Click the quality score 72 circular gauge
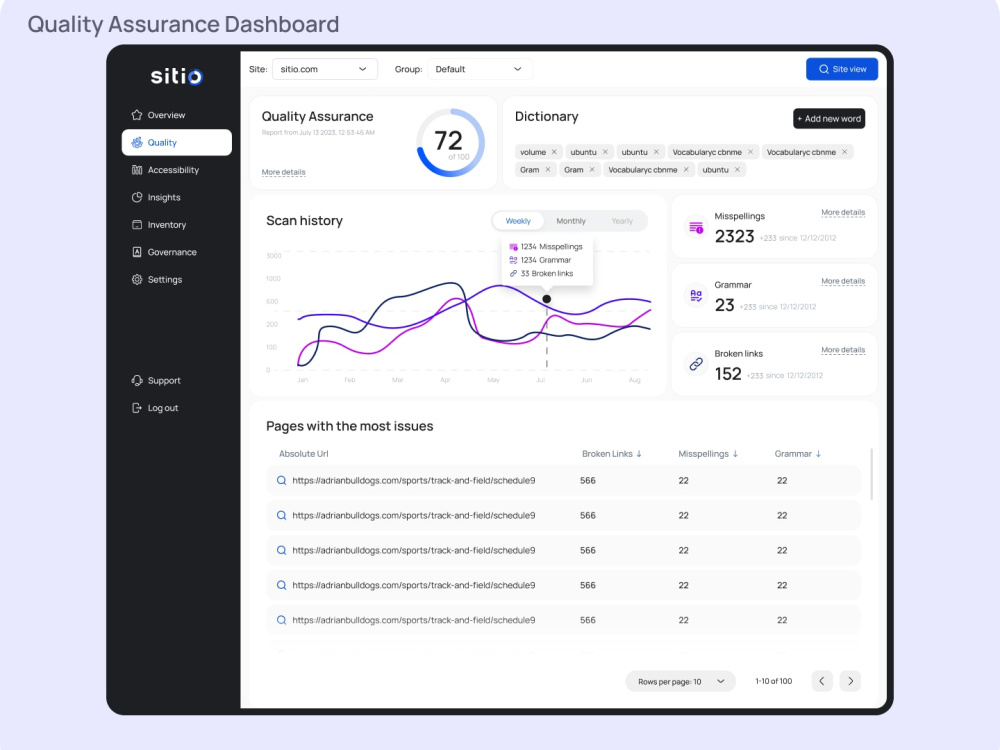1000x750 pixels. pos(450,143)
